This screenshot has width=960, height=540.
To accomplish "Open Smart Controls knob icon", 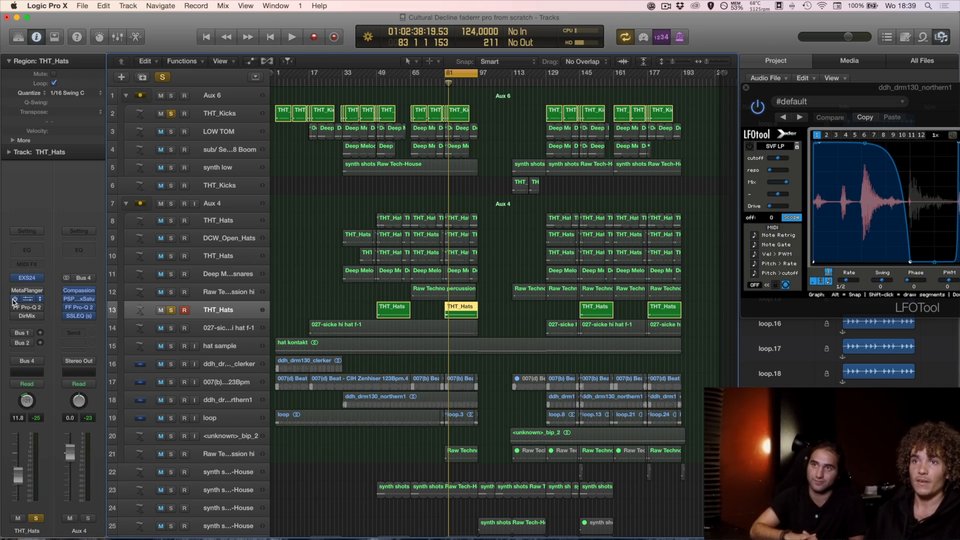I will pyautogui.click(x=99, y=37).
